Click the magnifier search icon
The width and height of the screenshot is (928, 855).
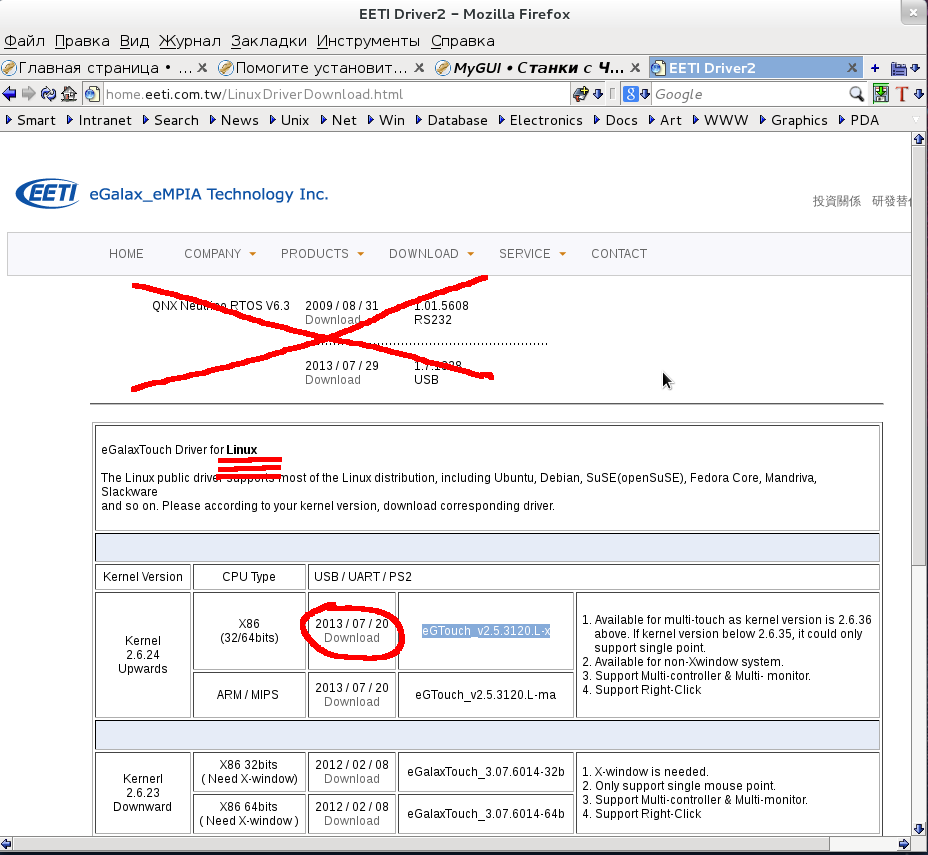point(856,93)
